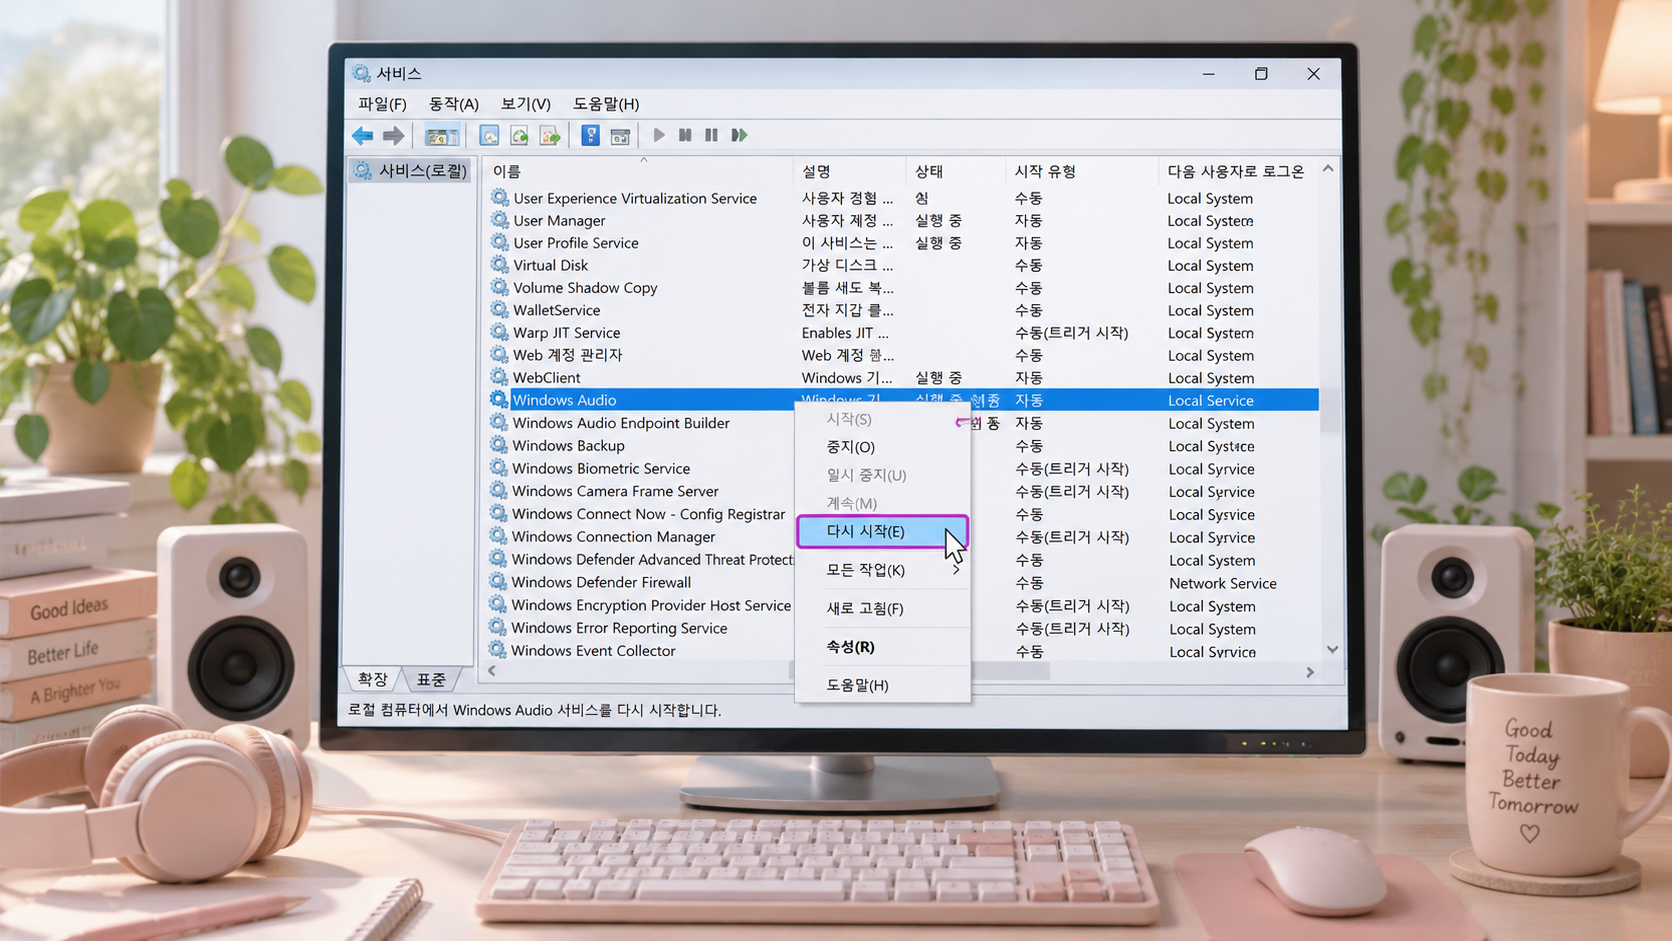
Task: Click the Stop service square icon
Action: [x=685, y=135]
